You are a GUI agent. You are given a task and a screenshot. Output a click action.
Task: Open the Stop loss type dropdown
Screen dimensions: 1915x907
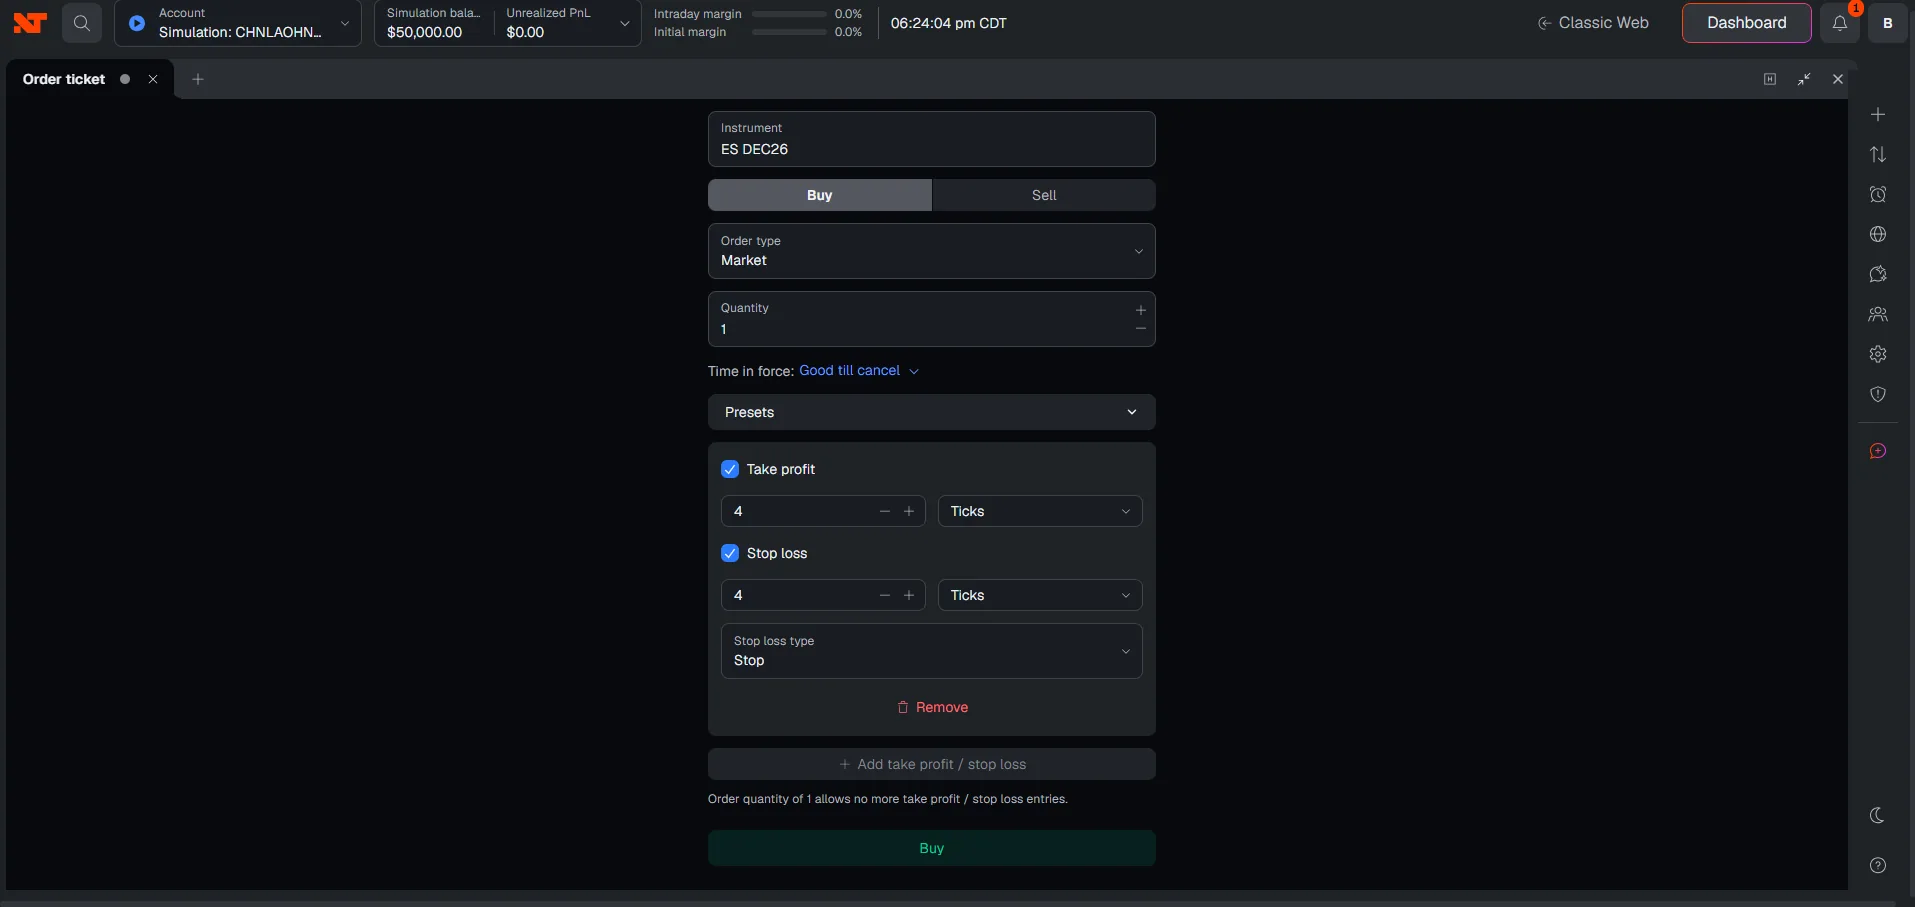(x=932, y=651)
